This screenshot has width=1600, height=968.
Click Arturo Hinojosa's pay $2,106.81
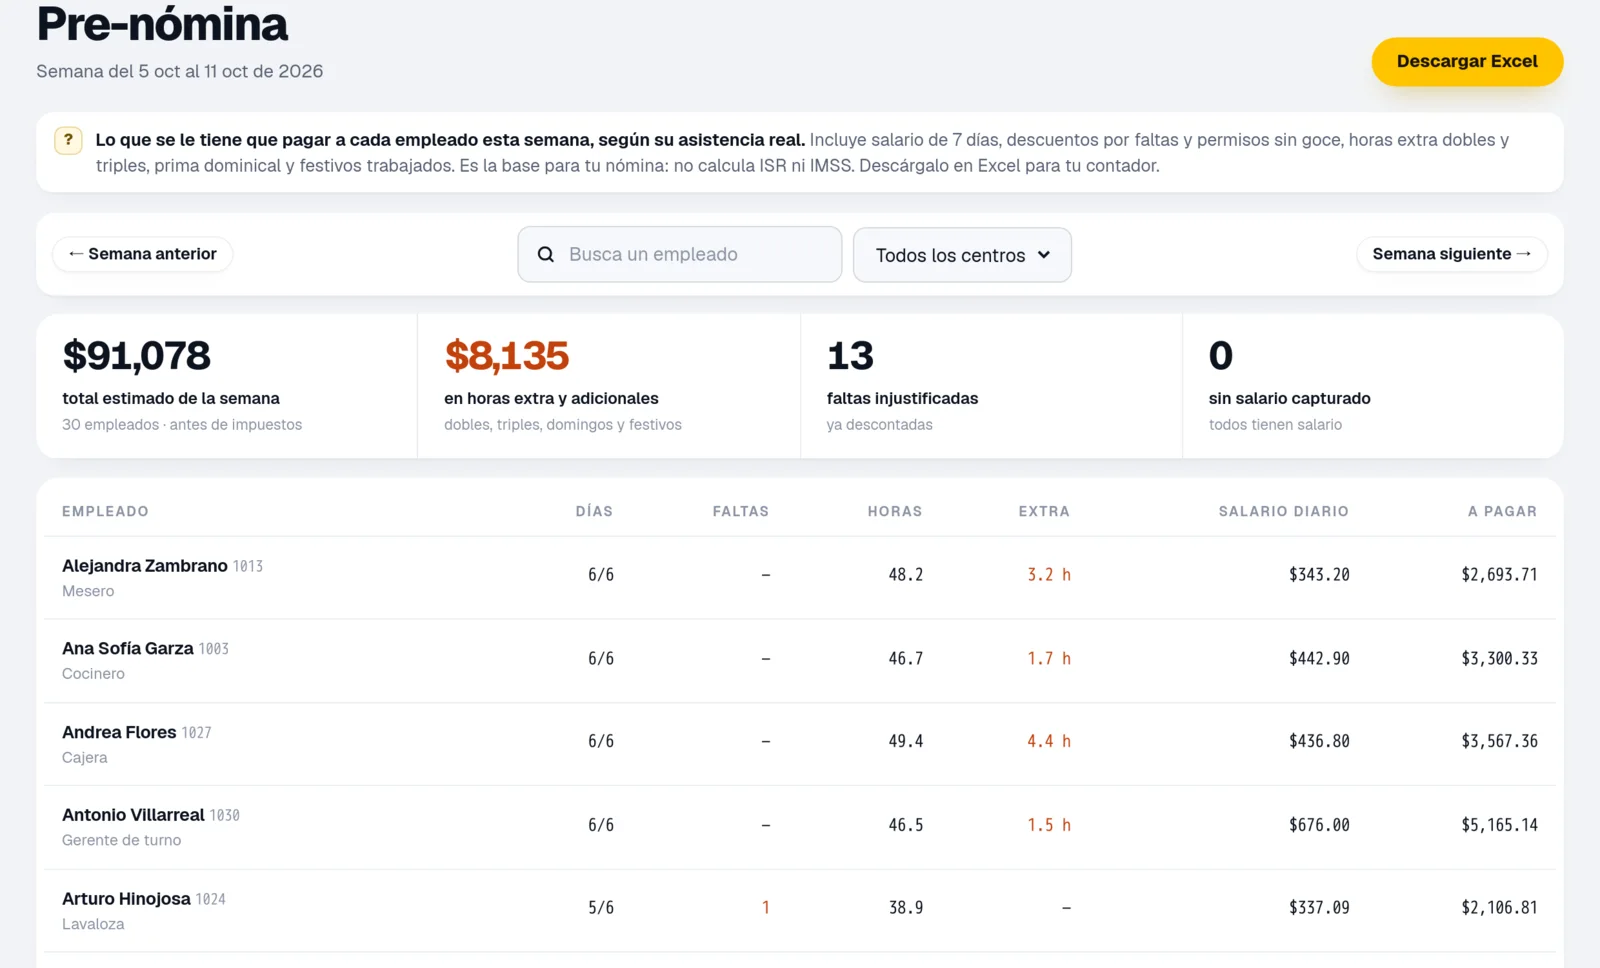point(1499,908)
